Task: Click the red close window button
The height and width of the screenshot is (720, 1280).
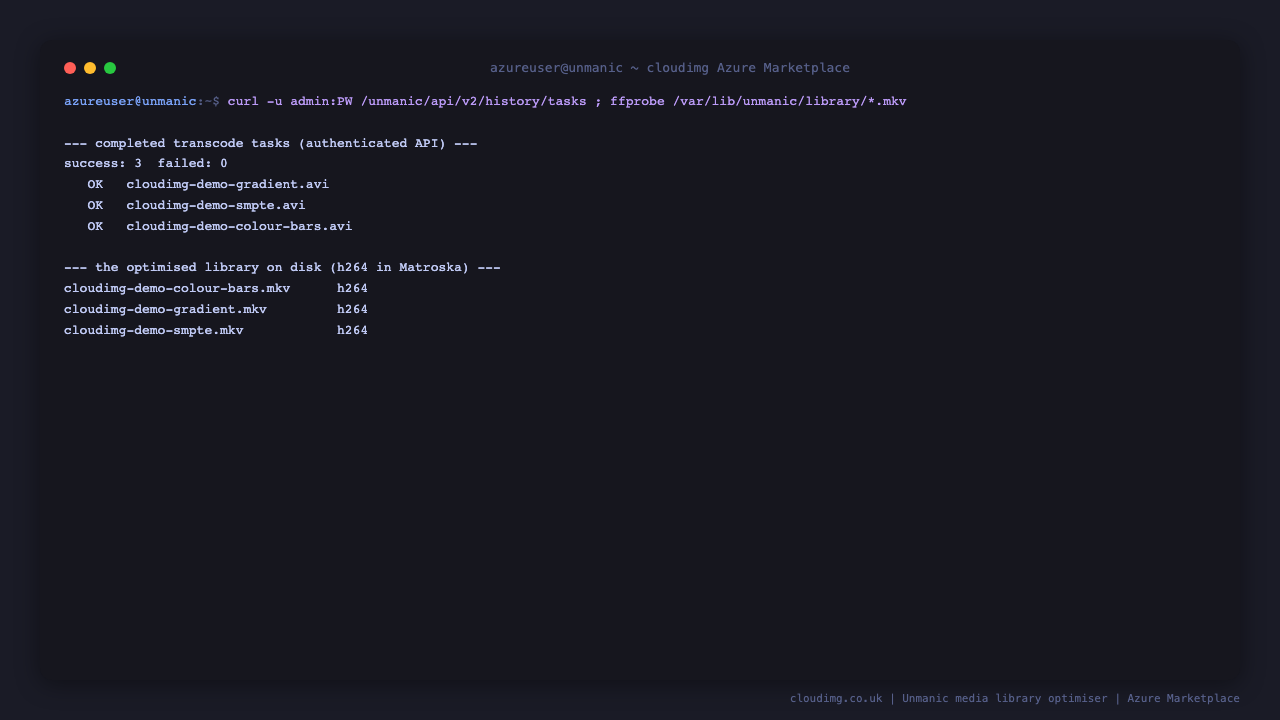Action: click(x=70, y=68)
